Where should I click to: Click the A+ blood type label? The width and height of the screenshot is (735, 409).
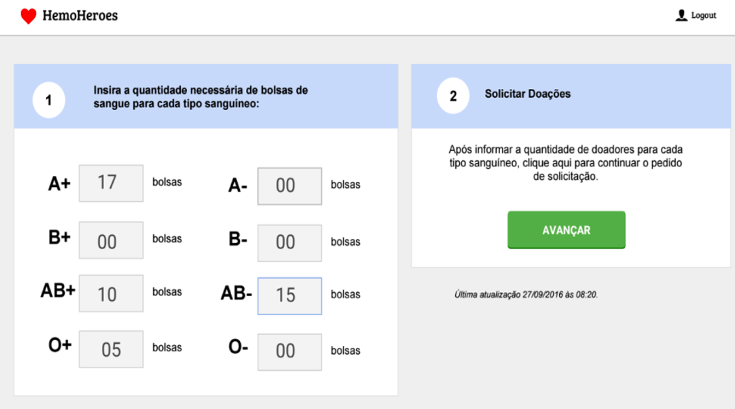pos(59,183)
